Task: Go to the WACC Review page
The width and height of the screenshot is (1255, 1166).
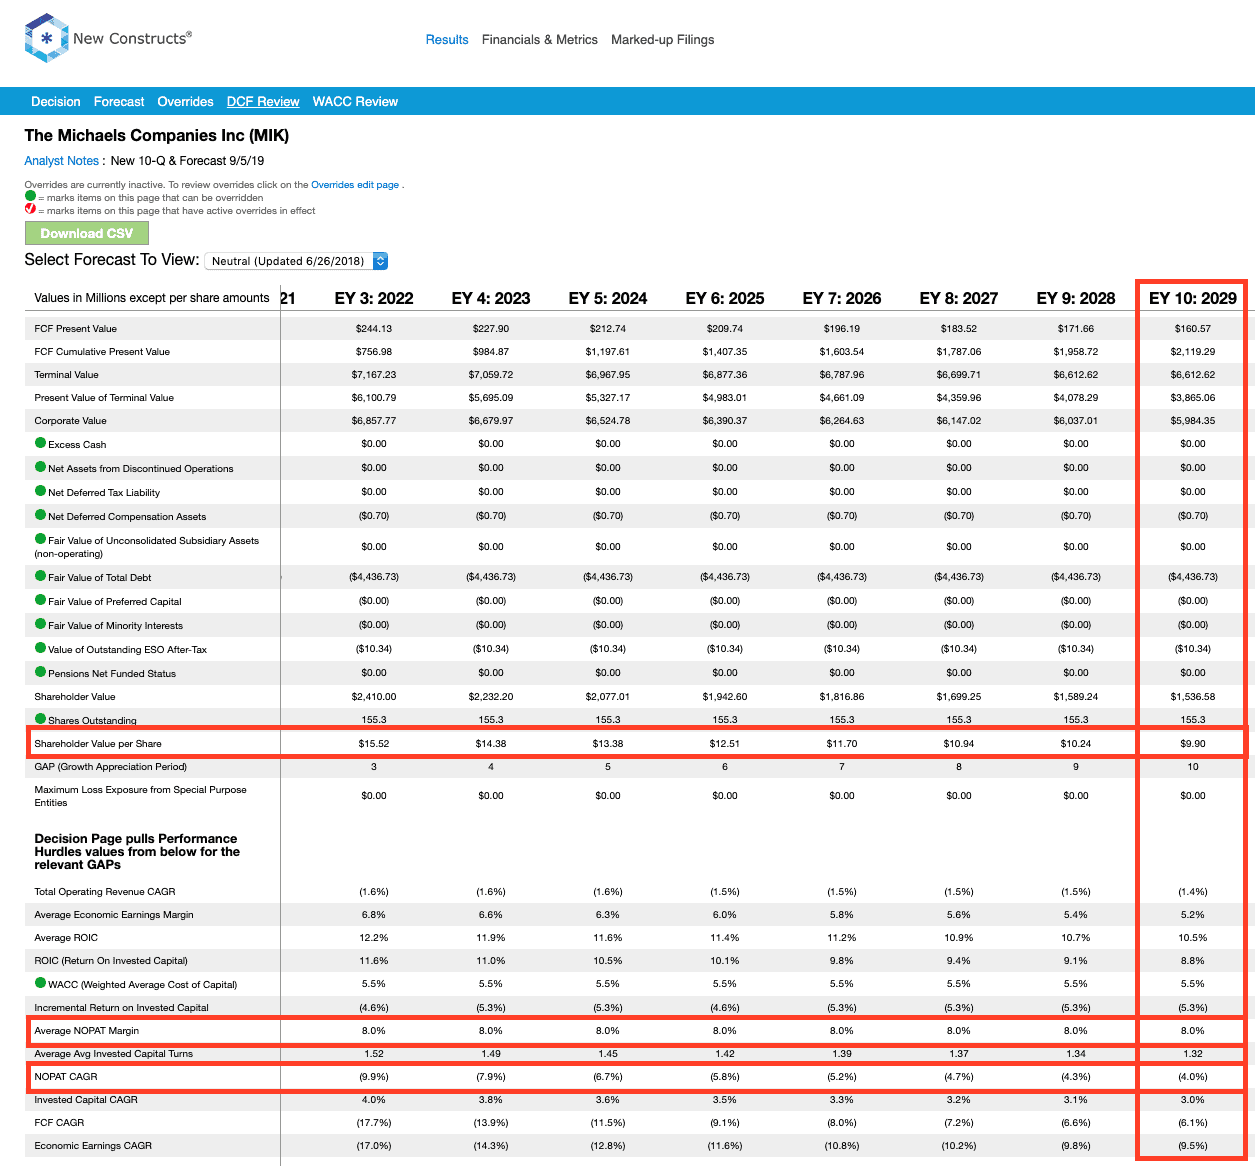Action: coord(355,102)
